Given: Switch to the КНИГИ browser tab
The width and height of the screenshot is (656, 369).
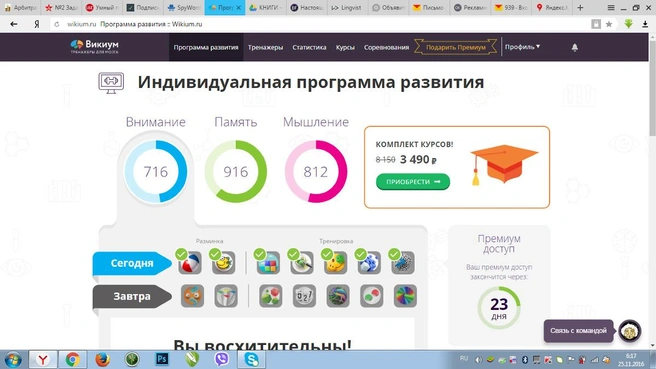Looking at the screenshot, I should pyautogui.click(x=266, y=8).
